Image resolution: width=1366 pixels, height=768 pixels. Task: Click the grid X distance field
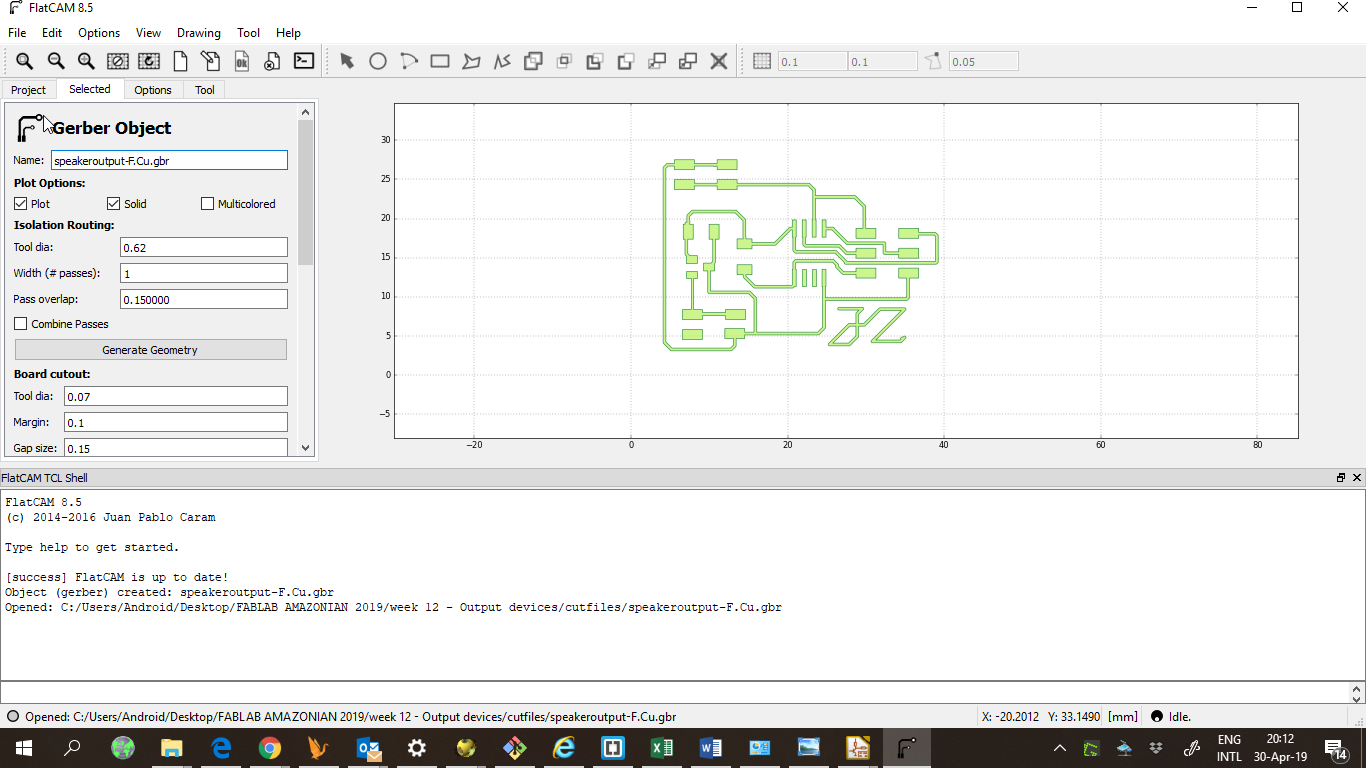pyautogui.click(x=813, y=62)
